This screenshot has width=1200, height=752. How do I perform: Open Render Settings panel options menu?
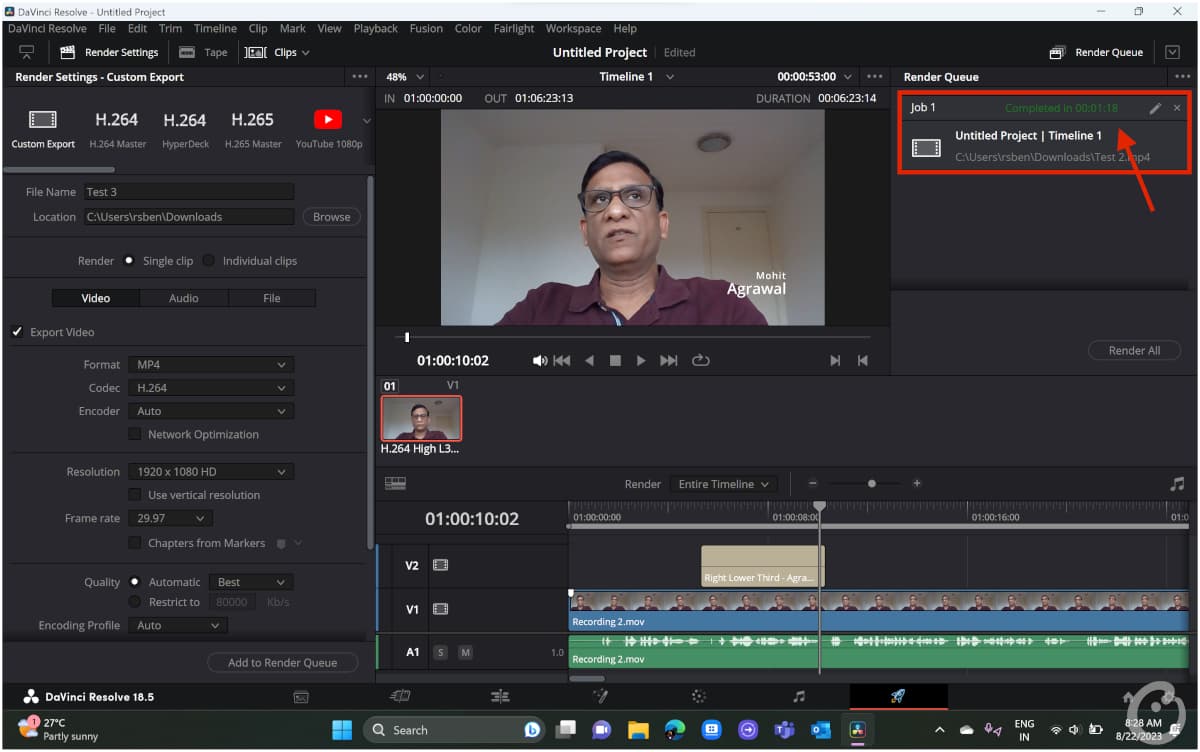coord(360,77)
